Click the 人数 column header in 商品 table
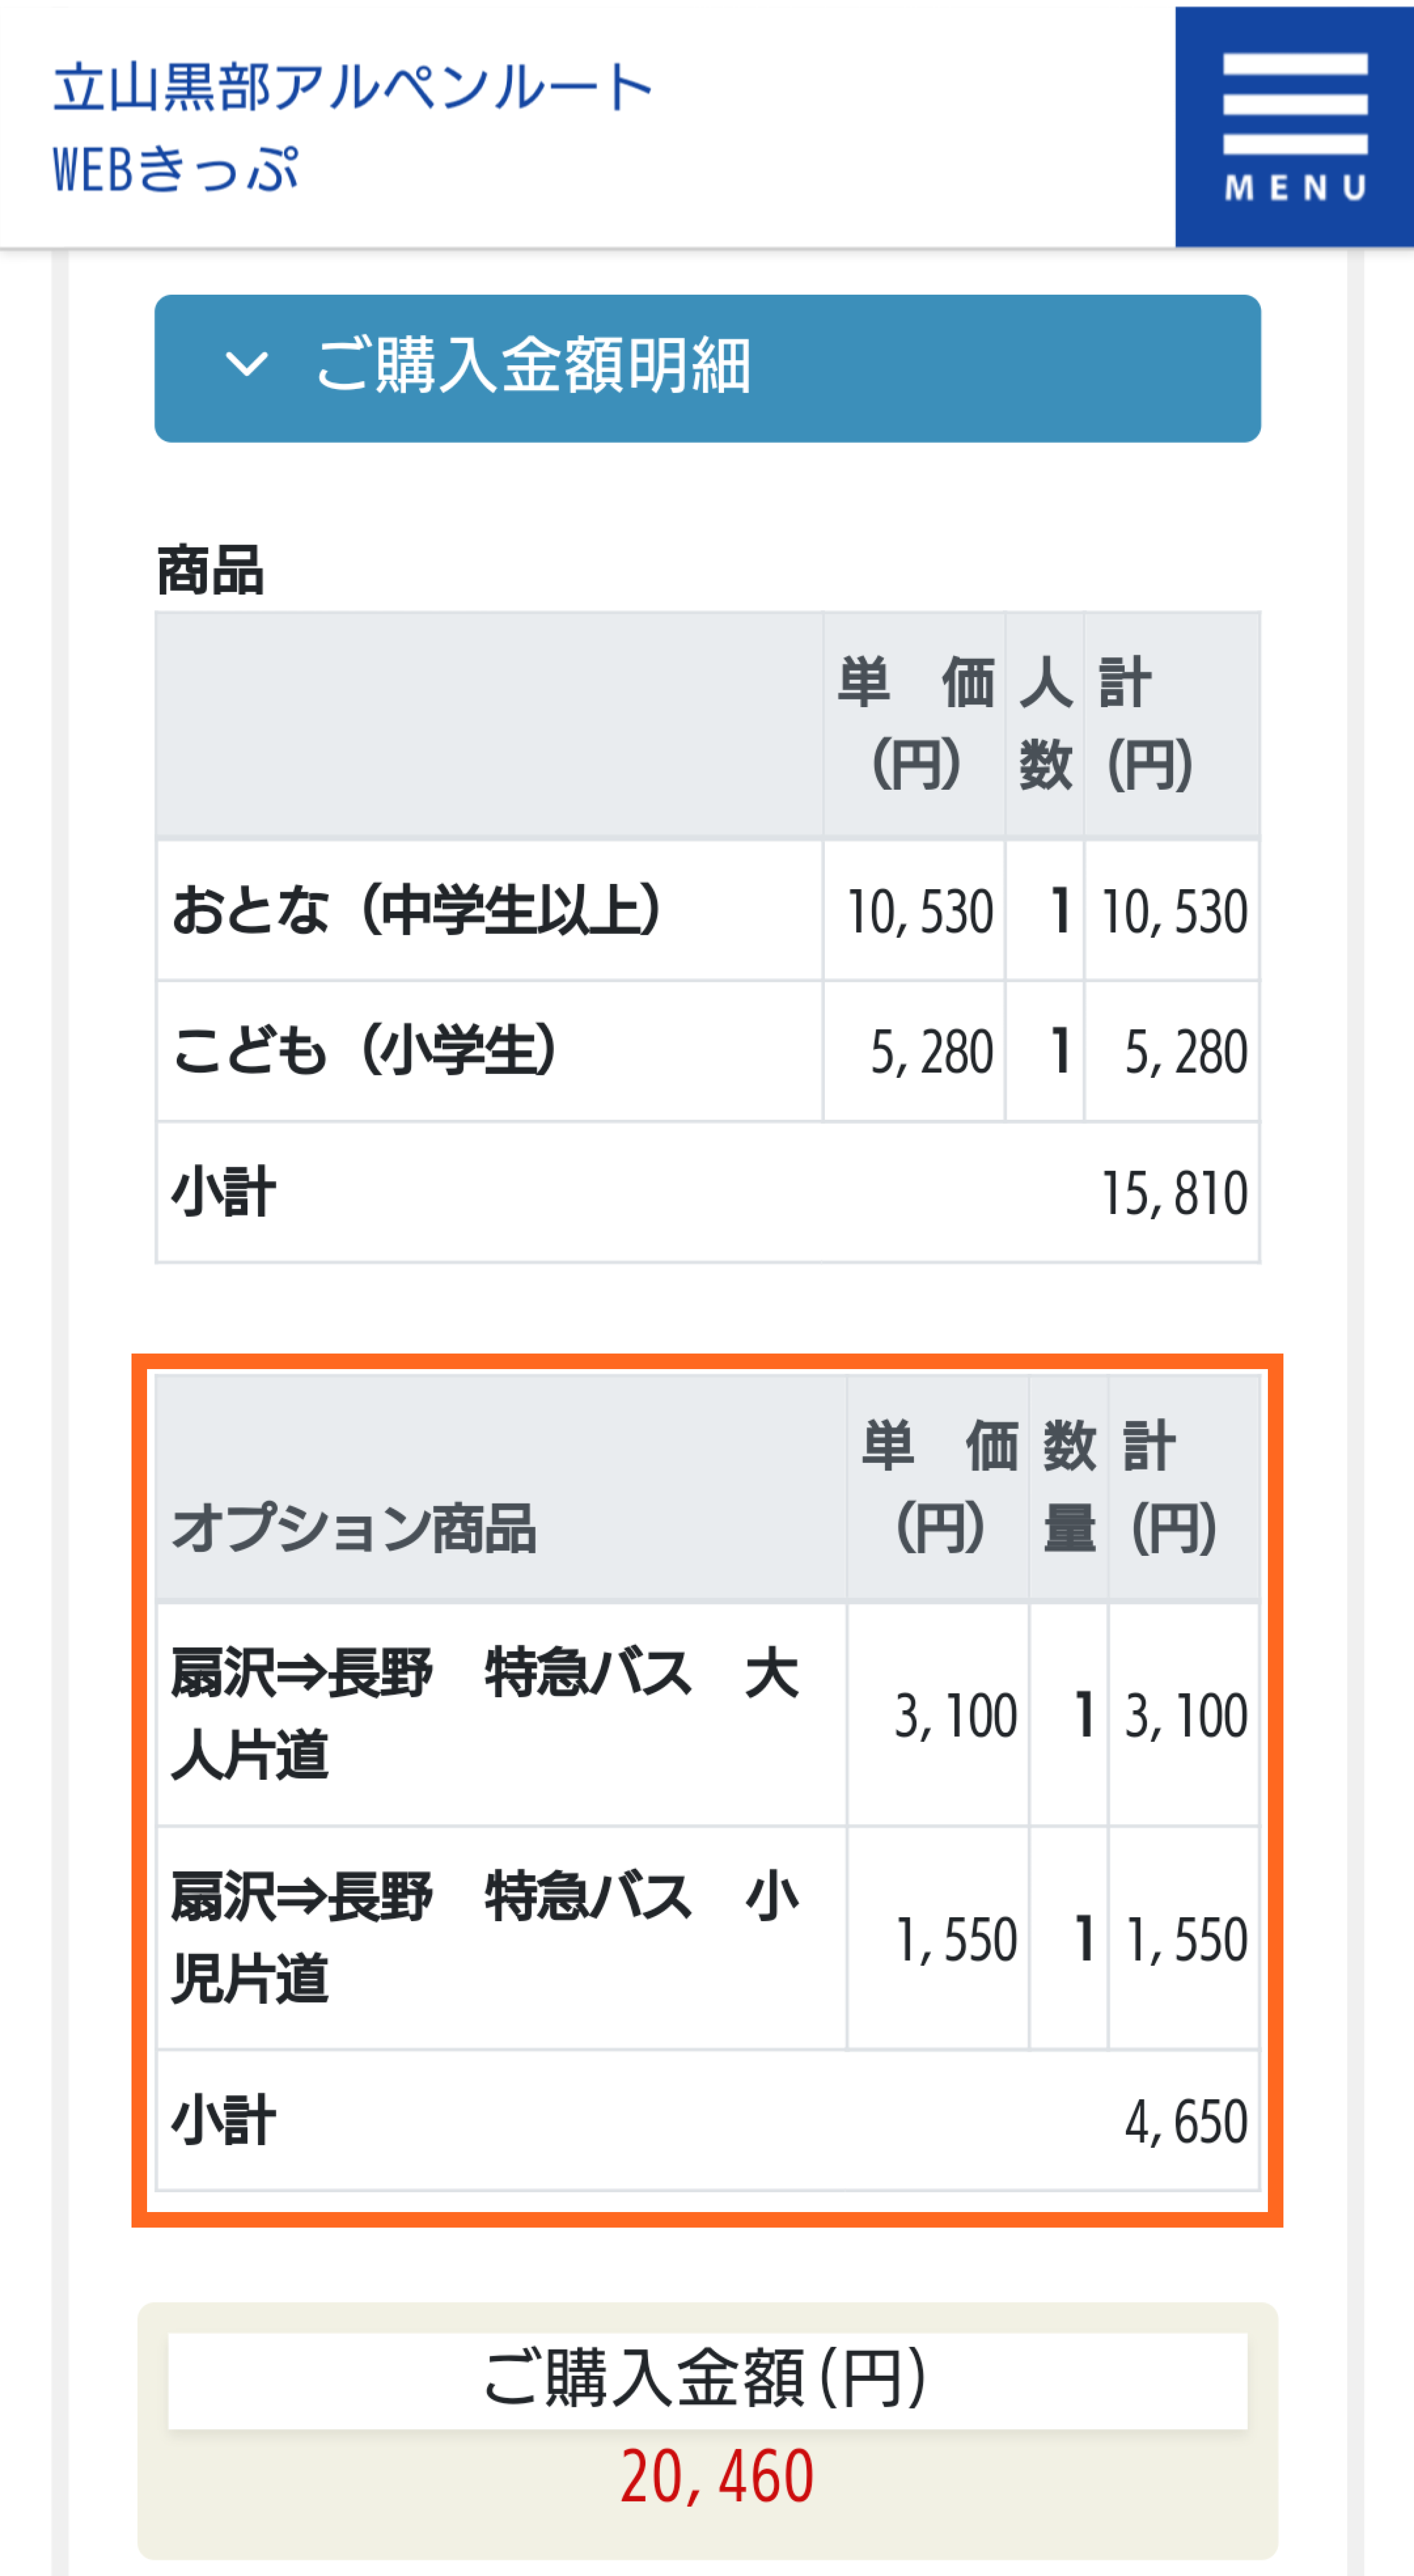The image size is (1414, 2576). 1045,724
